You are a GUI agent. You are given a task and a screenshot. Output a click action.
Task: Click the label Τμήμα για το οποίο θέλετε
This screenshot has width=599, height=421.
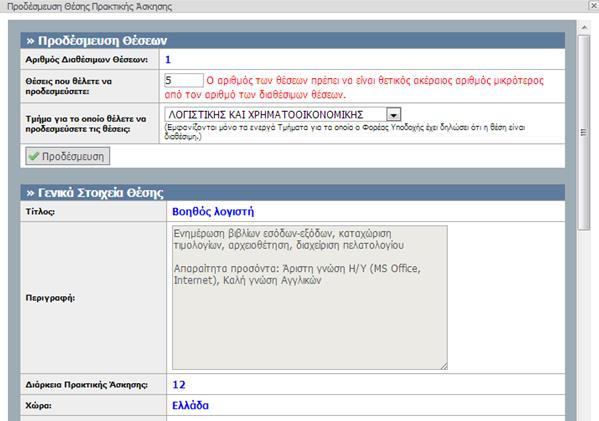pyautogui.click(x=86, y=124)
